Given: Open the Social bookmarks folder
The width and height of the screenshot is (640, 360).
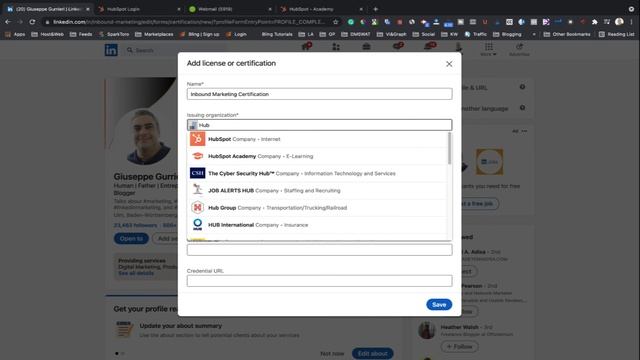Looking at the screenshot, I should pos(424,34).
